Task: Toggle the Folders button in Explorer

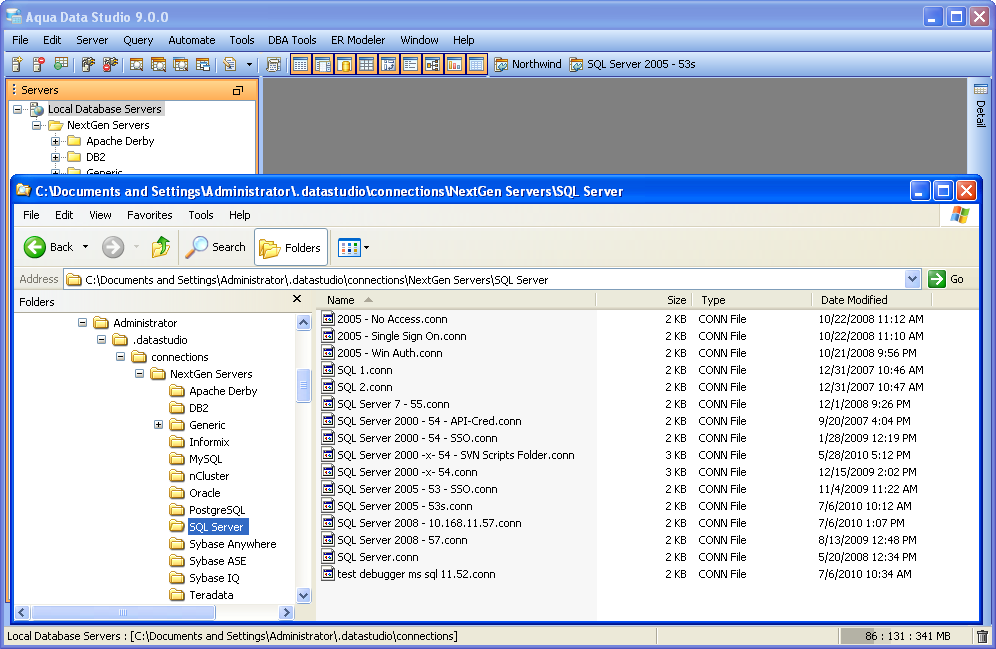Action: tap(291, 248)
